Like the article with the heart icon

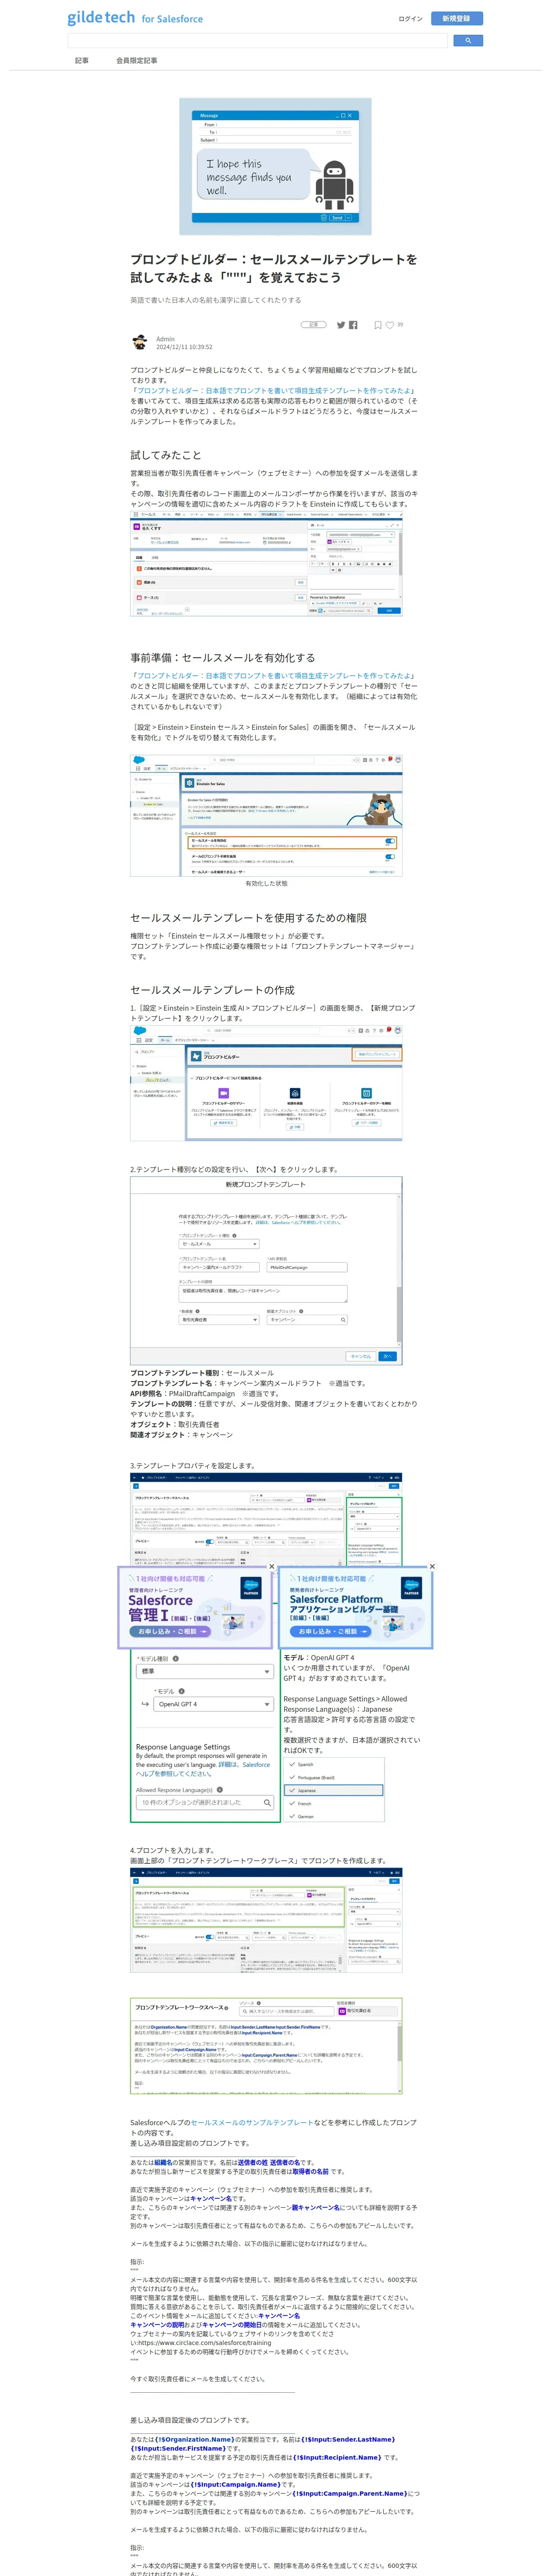tap(390, 325)
